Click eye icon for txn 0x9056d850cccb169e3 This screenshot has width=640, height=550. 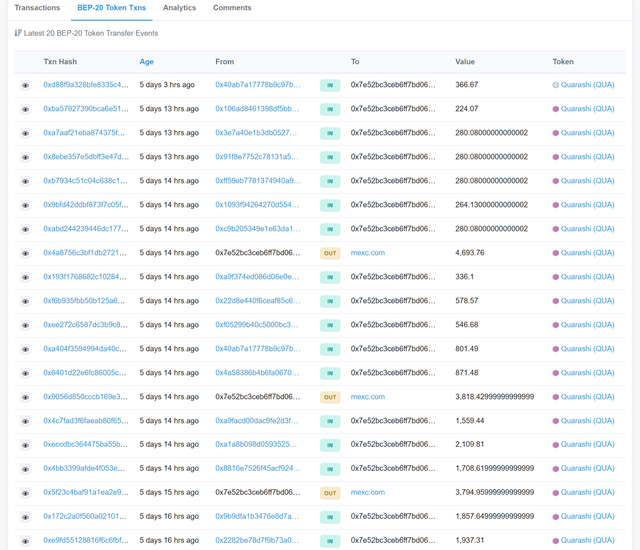tap(25, 397)
